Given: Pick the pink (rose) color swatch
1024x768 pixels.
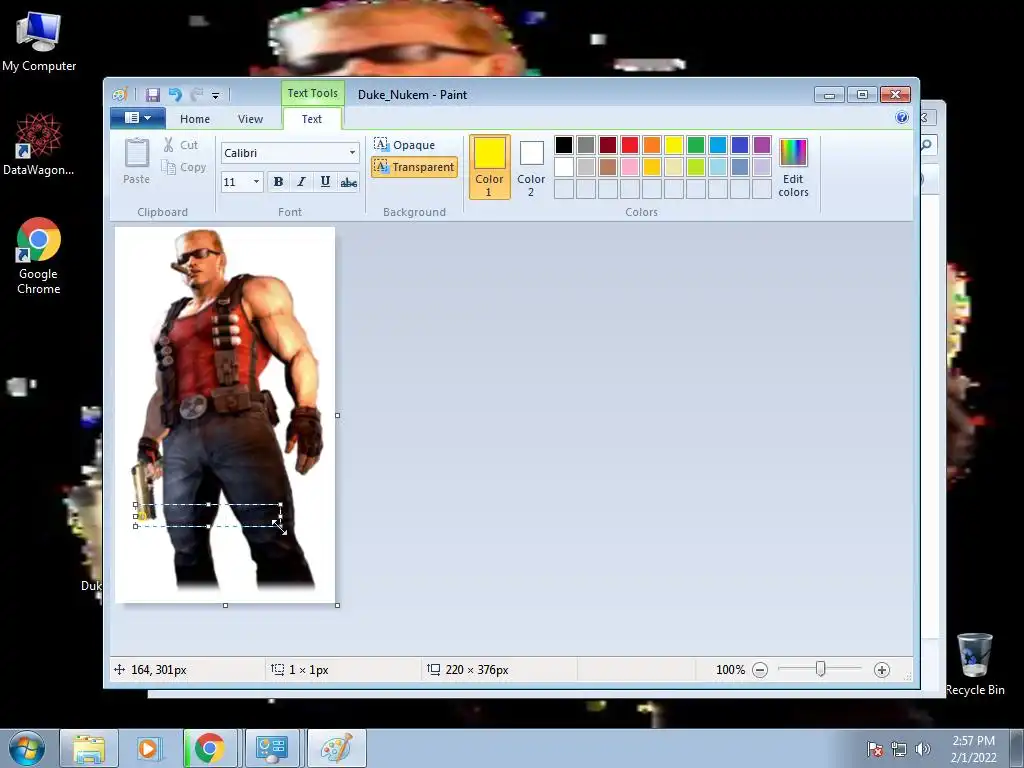Looking at the screenshot, I should [x=630, y=167].
